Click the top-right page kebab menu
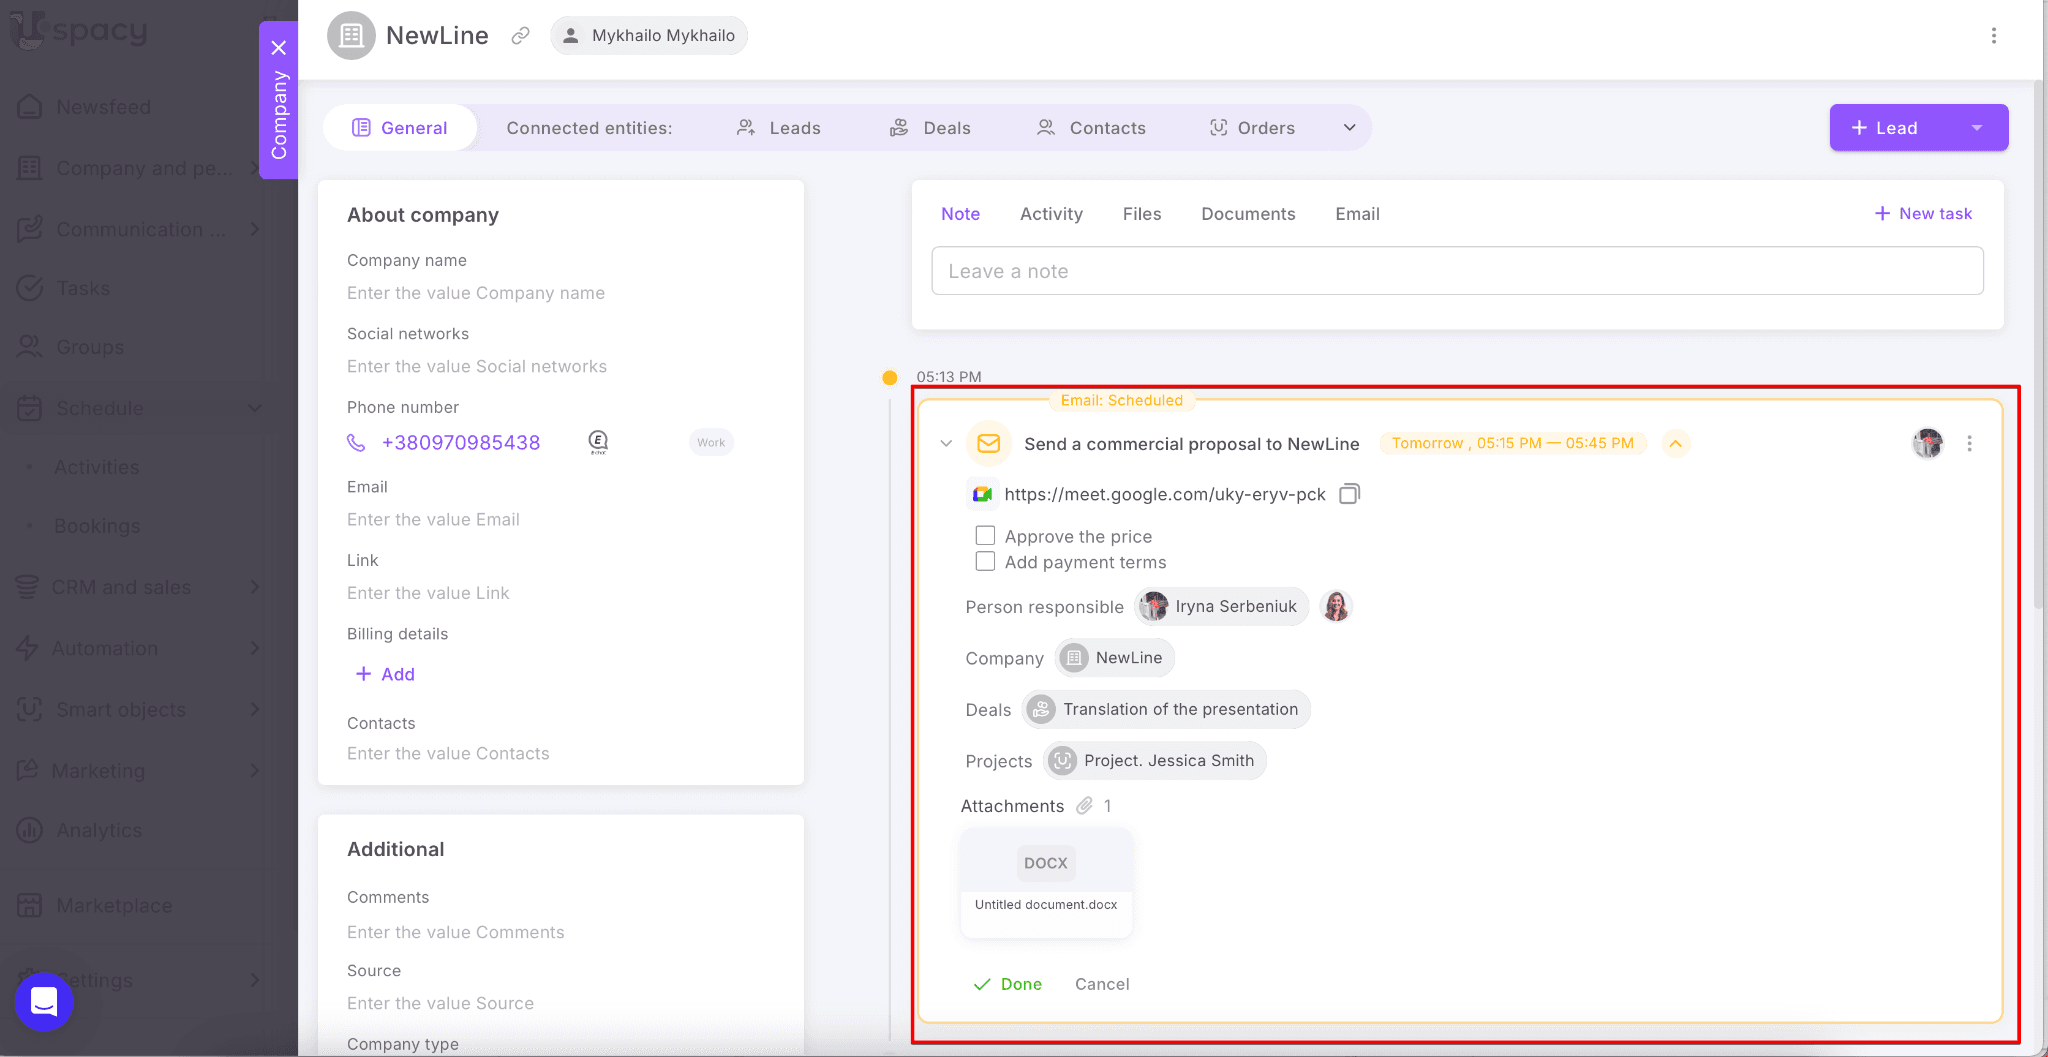Viewport: 2048px width, 1057px height. tap(1993, 36)
